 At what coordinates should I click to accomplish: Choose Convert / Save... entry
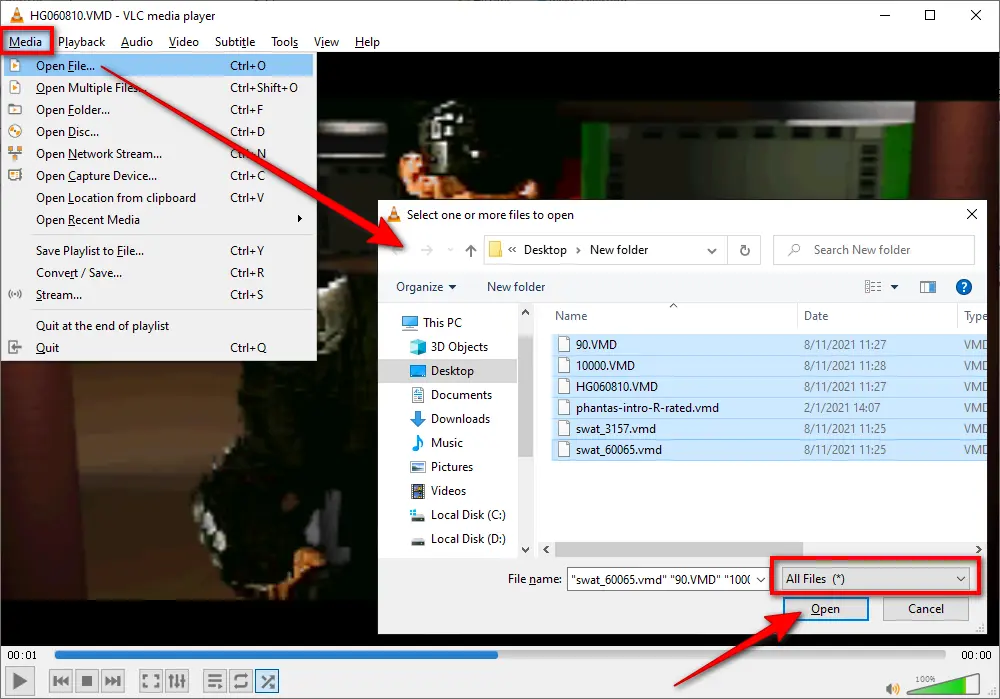pyautogui.click(x=158, y=272)
